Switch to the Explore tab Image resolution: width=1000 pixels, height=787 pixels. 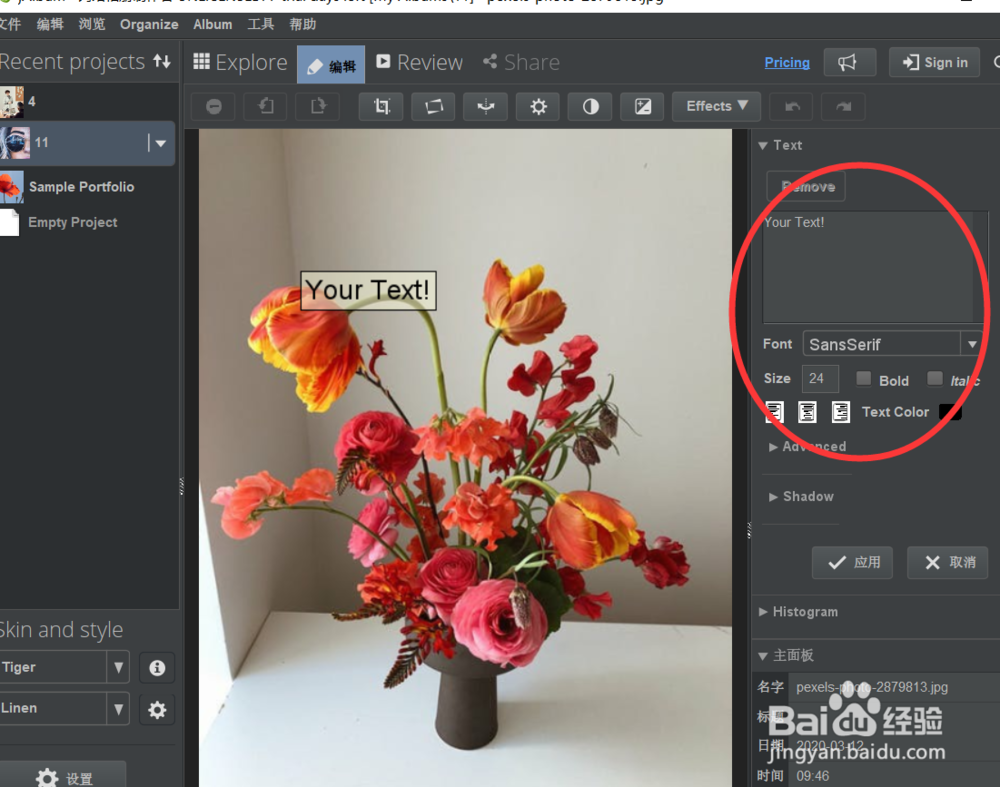click(240, 63)
